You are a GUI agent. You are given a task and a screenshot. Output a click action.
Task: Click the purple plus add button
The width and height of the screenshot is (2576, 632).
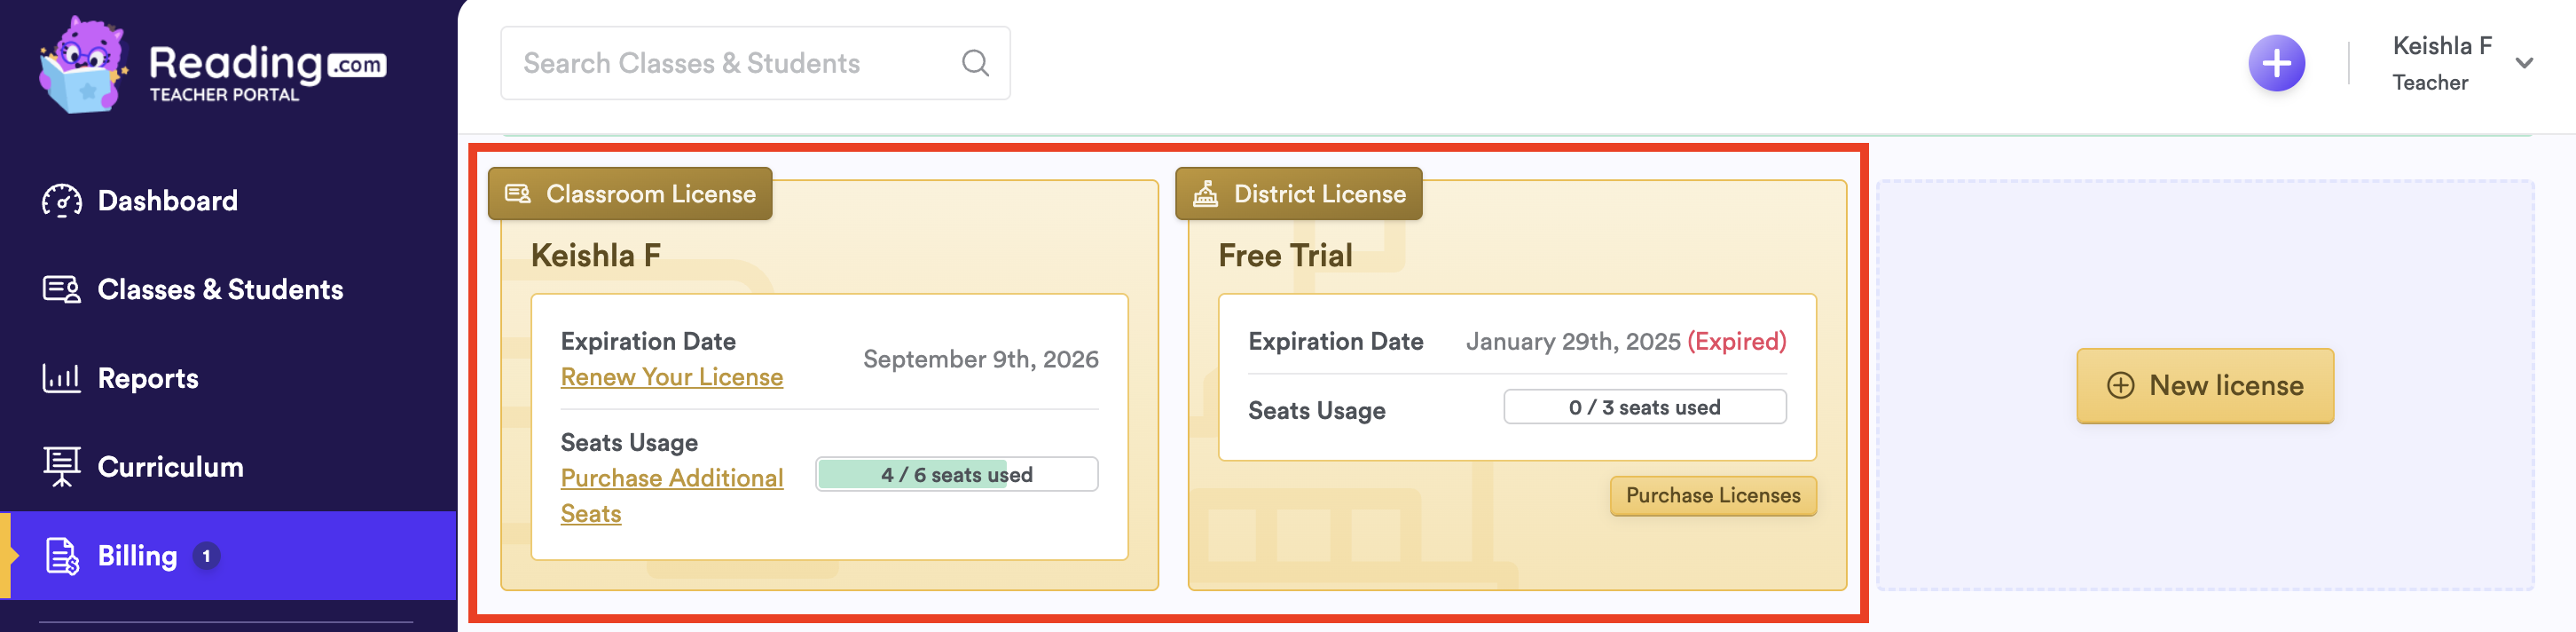point(2276,64)
